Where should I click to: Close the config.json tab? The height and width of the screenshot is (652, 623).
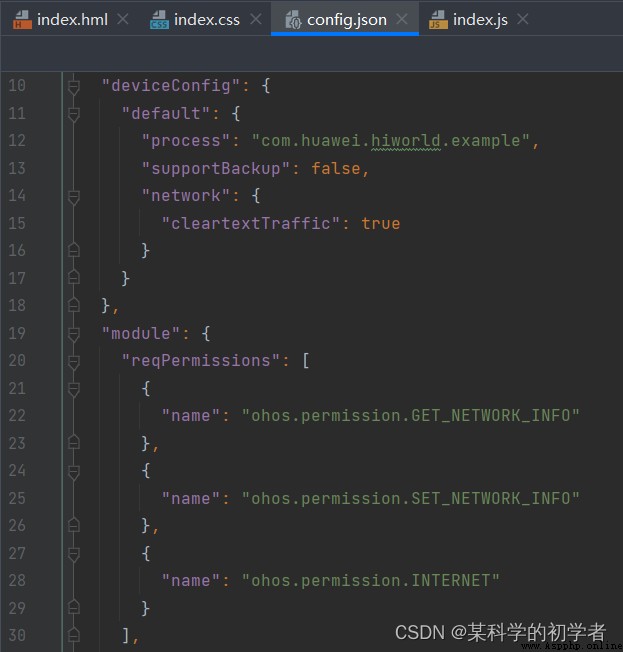[x=402, y=19]
